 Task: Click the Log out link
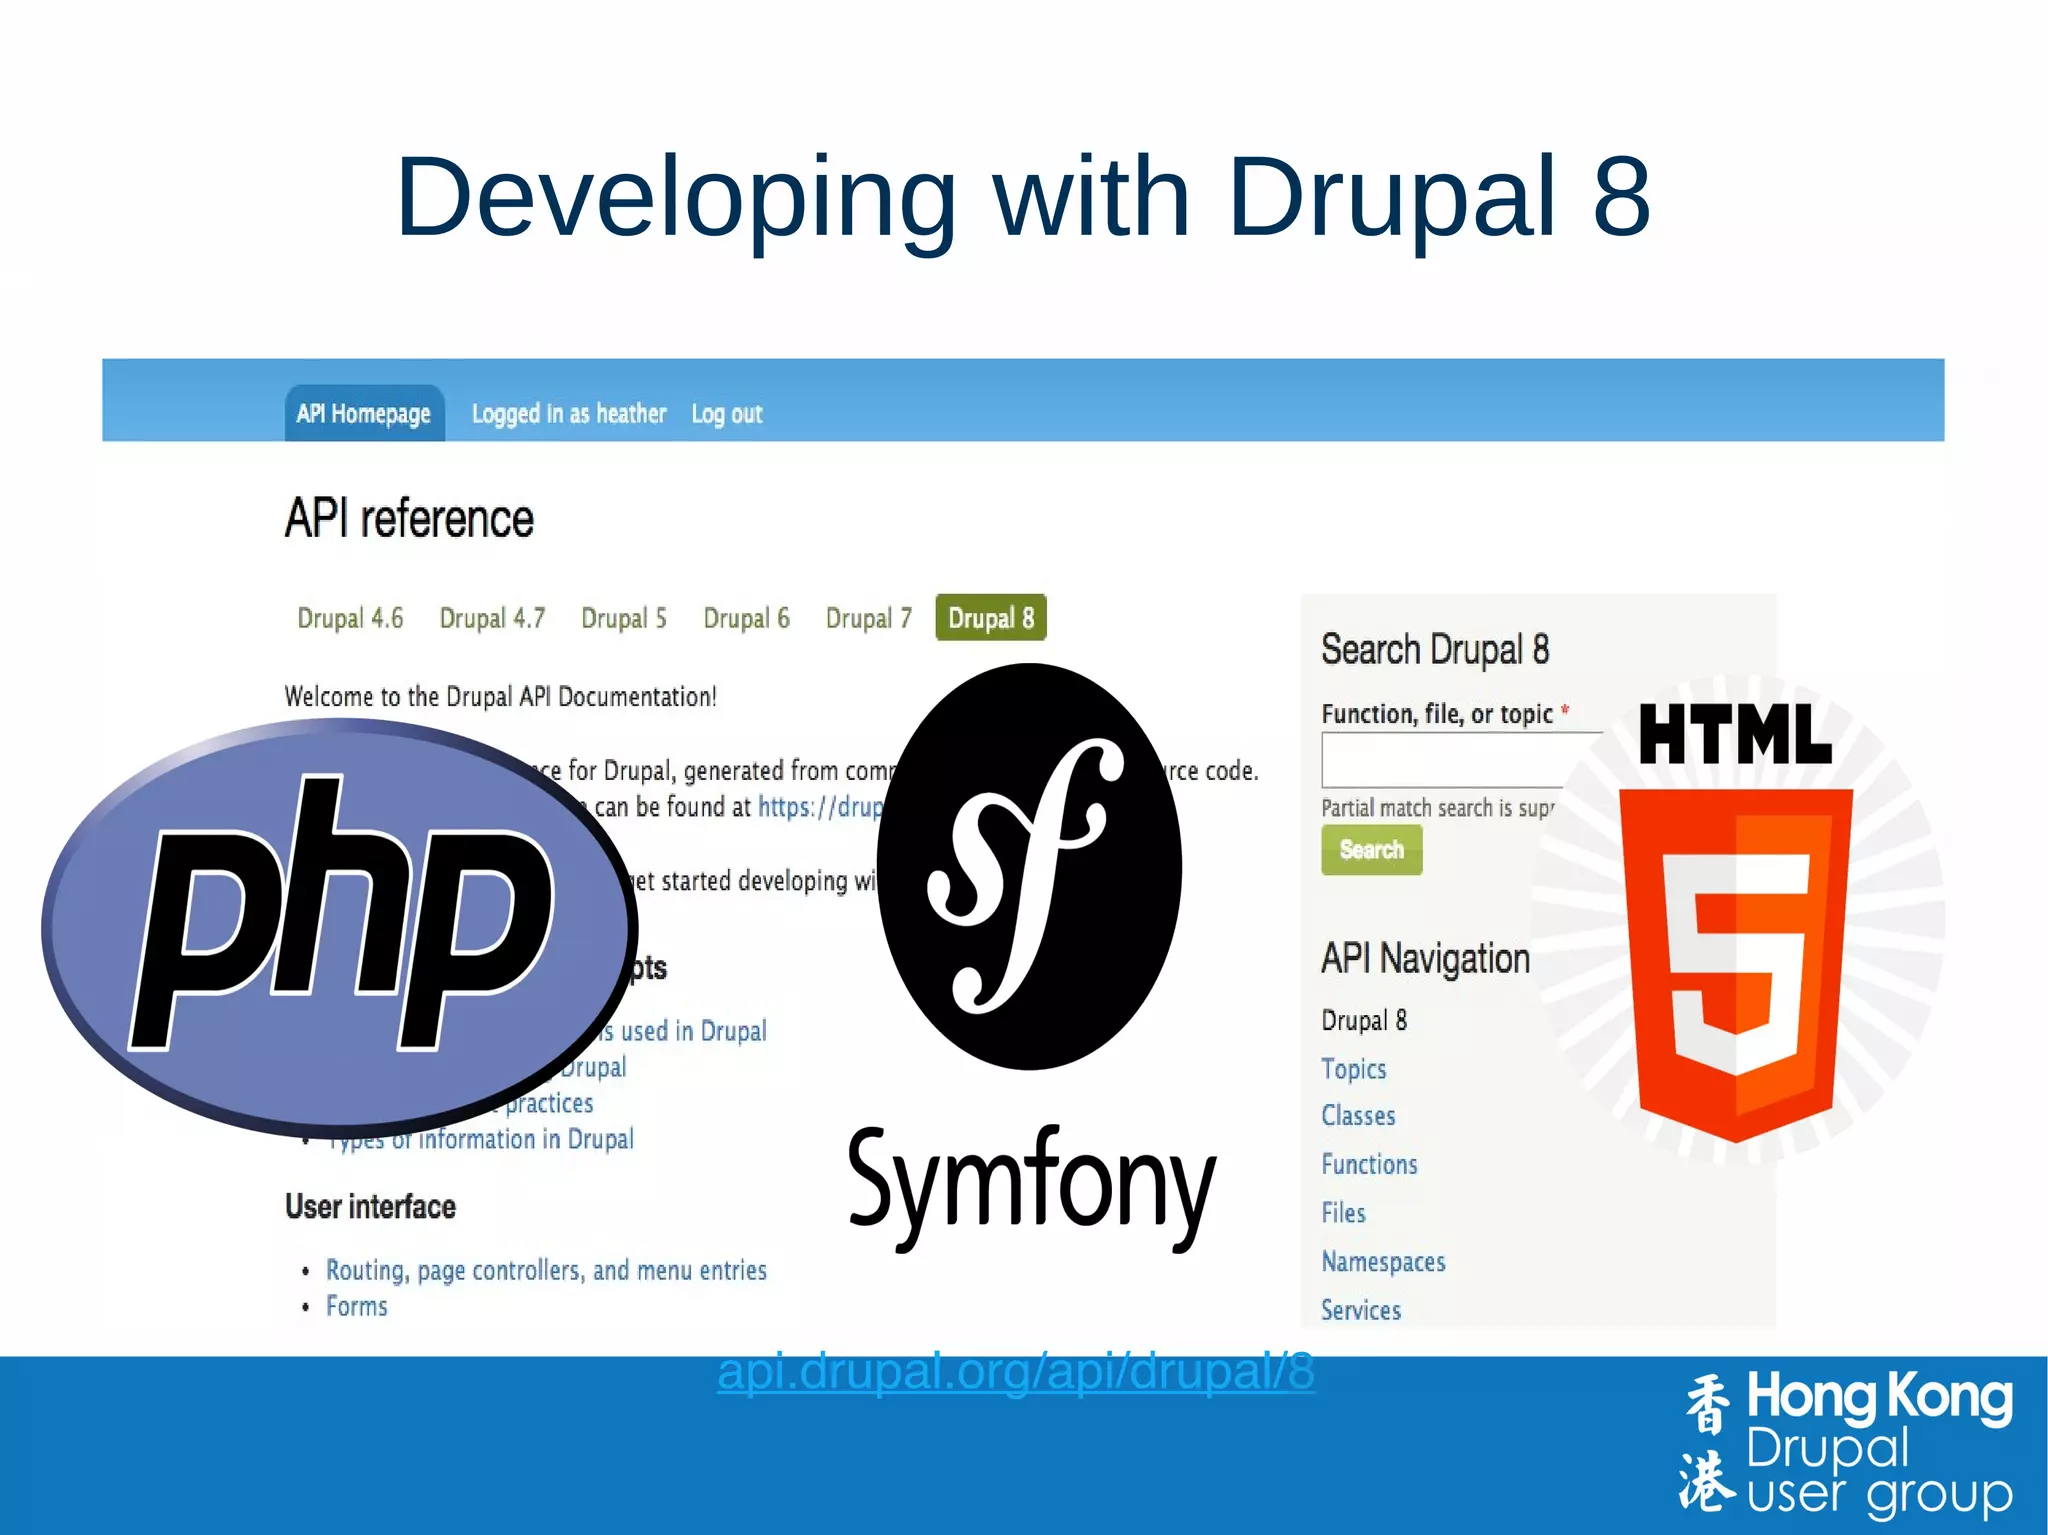click(727, 414)
